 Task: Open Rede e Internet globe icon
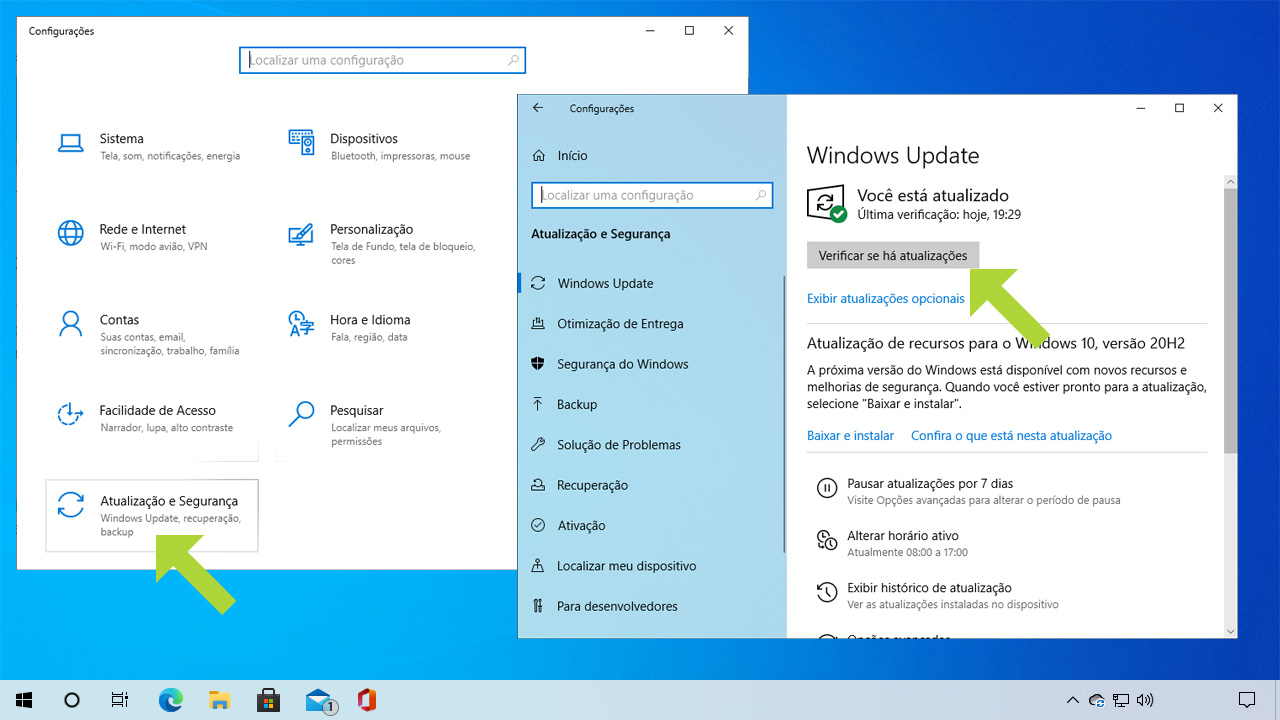(x=71, y=234)
